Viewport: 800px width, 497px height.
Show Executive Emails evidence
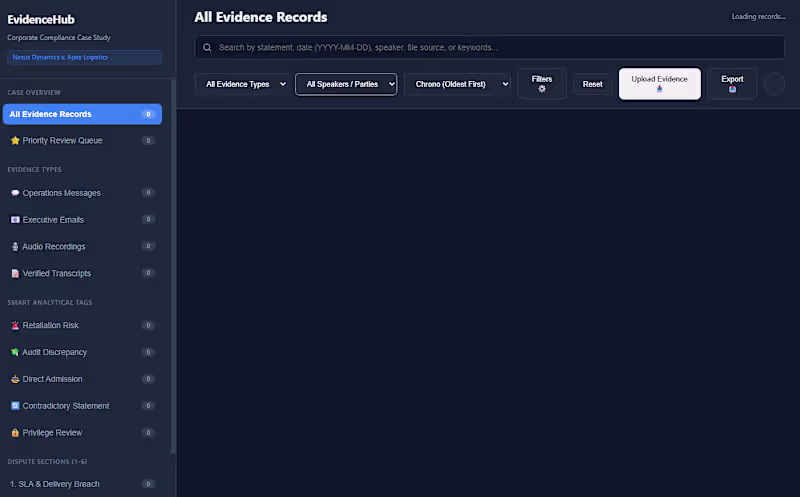click(82, 220)
